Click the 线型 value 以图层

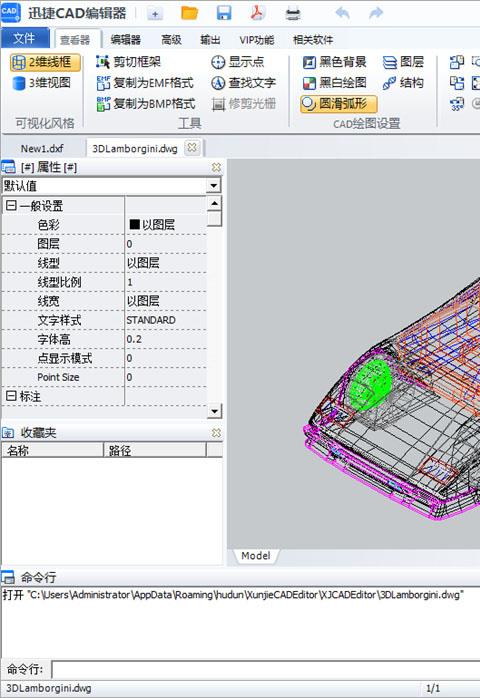click(166, 263)
